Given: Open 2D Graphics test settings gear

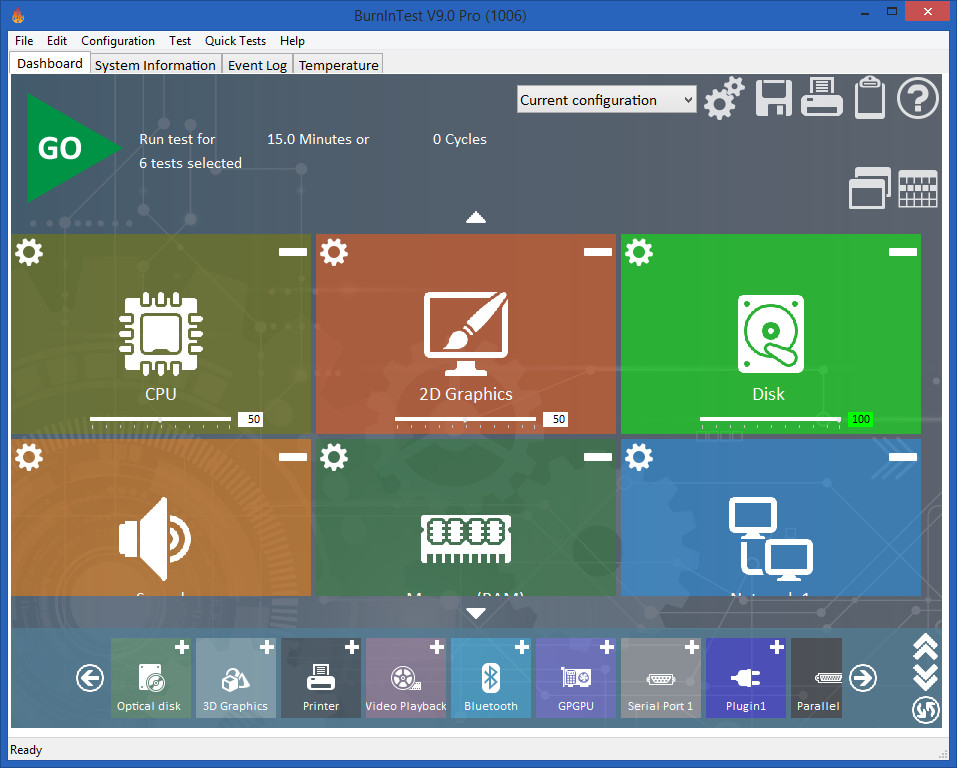Looking at the screenshot, I should [334, 252].
